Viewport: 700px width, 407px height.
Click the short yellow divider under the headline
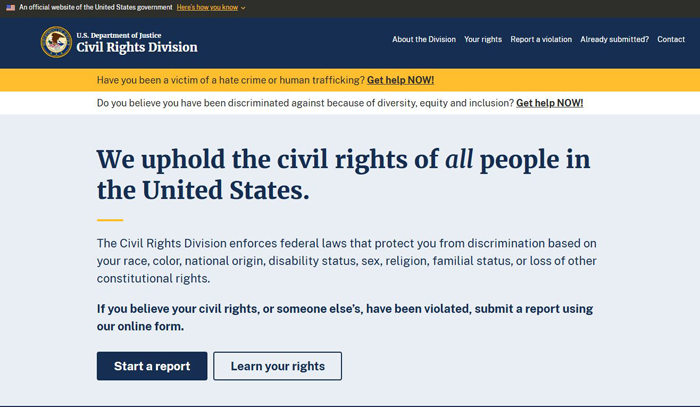click(x=110, y=220)
